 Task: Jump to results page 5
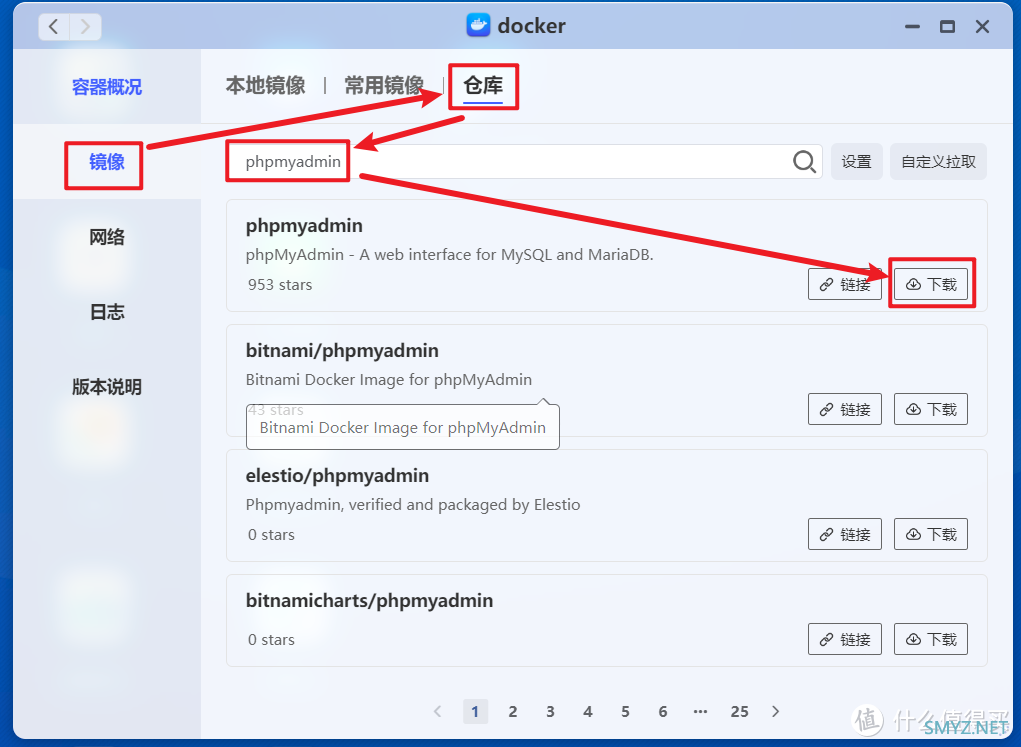625,711
